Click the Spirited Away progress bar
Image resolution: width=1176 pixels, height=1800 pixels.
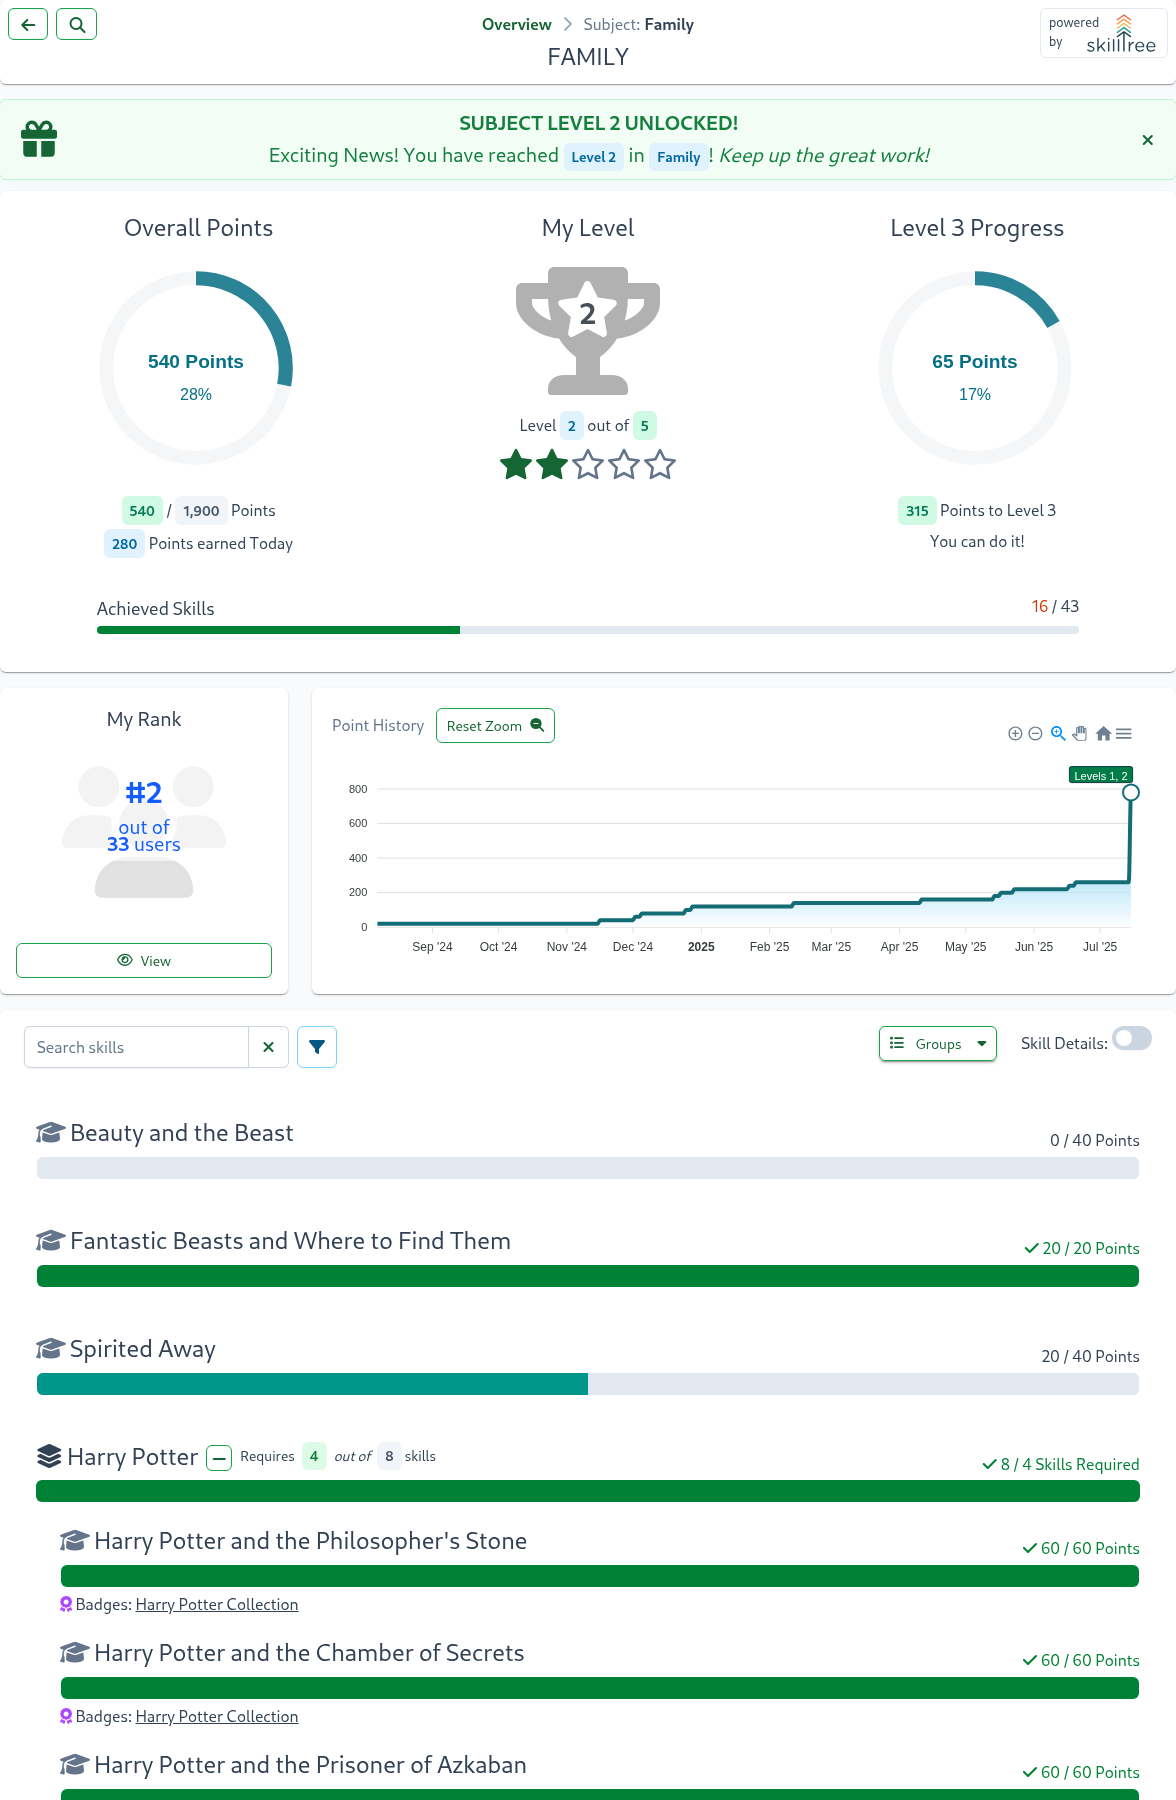(588, 1384)
